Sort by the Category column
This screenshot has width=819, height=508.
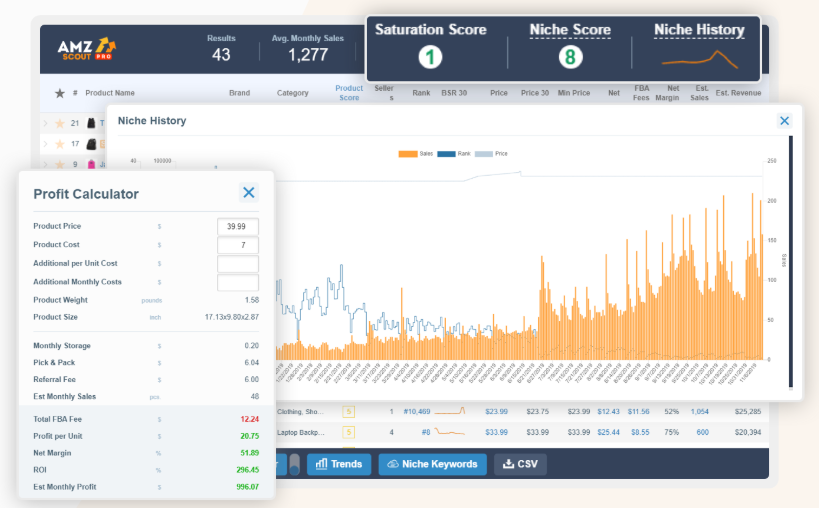(292, 93)
